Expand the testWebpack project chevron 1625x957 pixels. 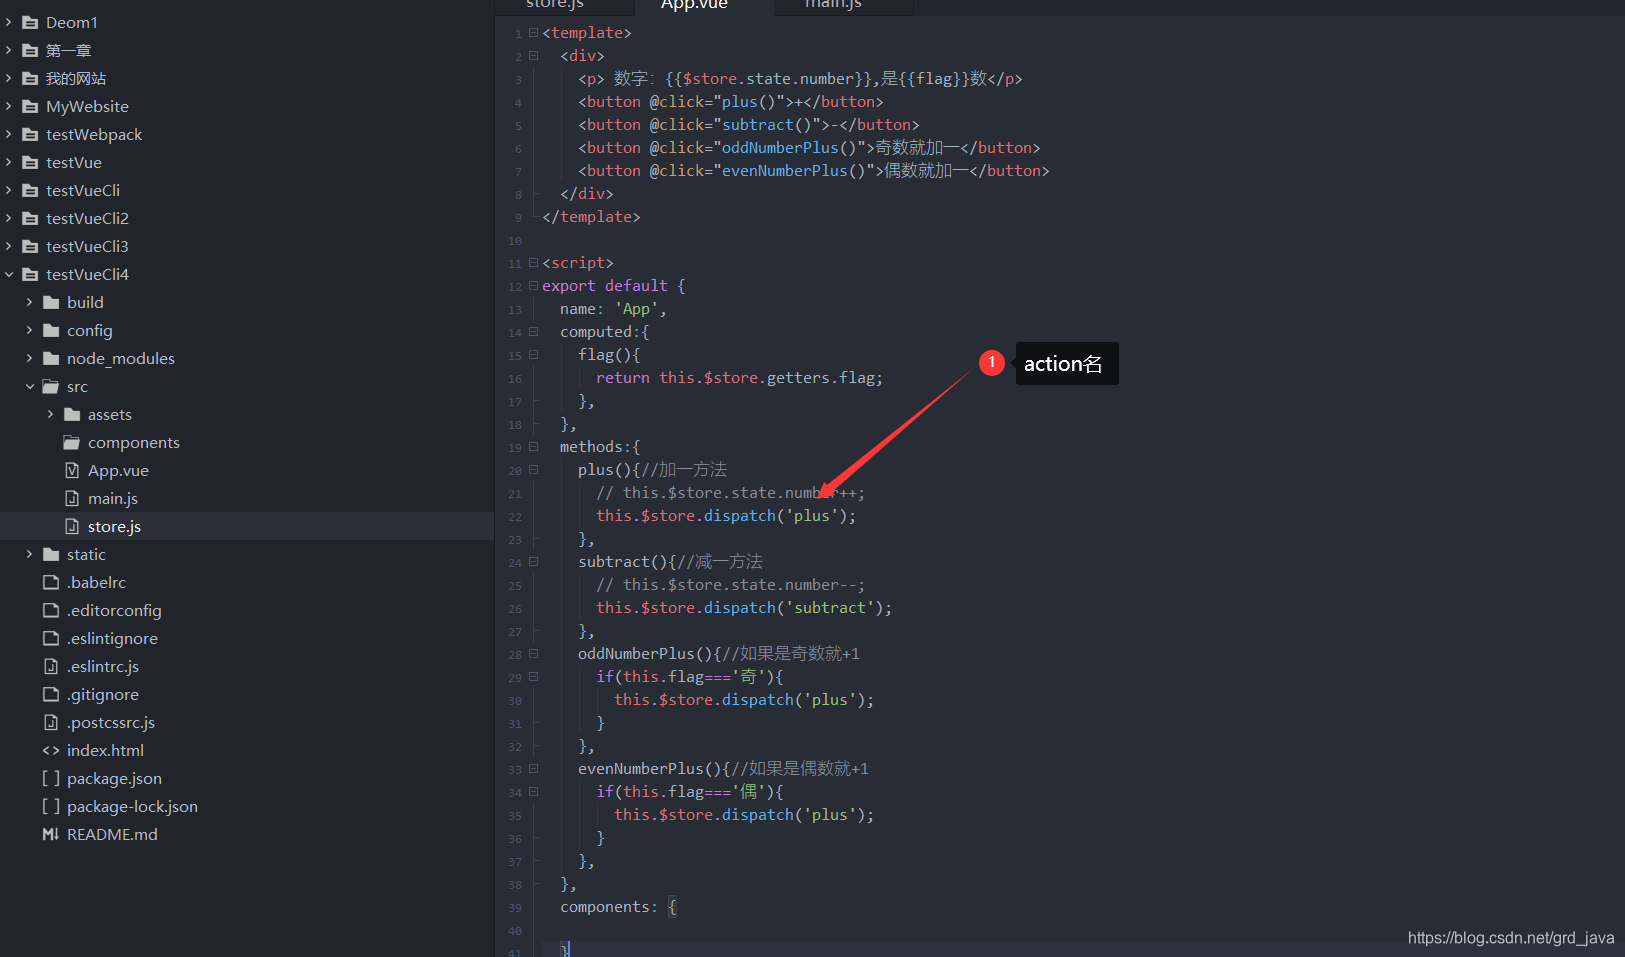point(9,134)
